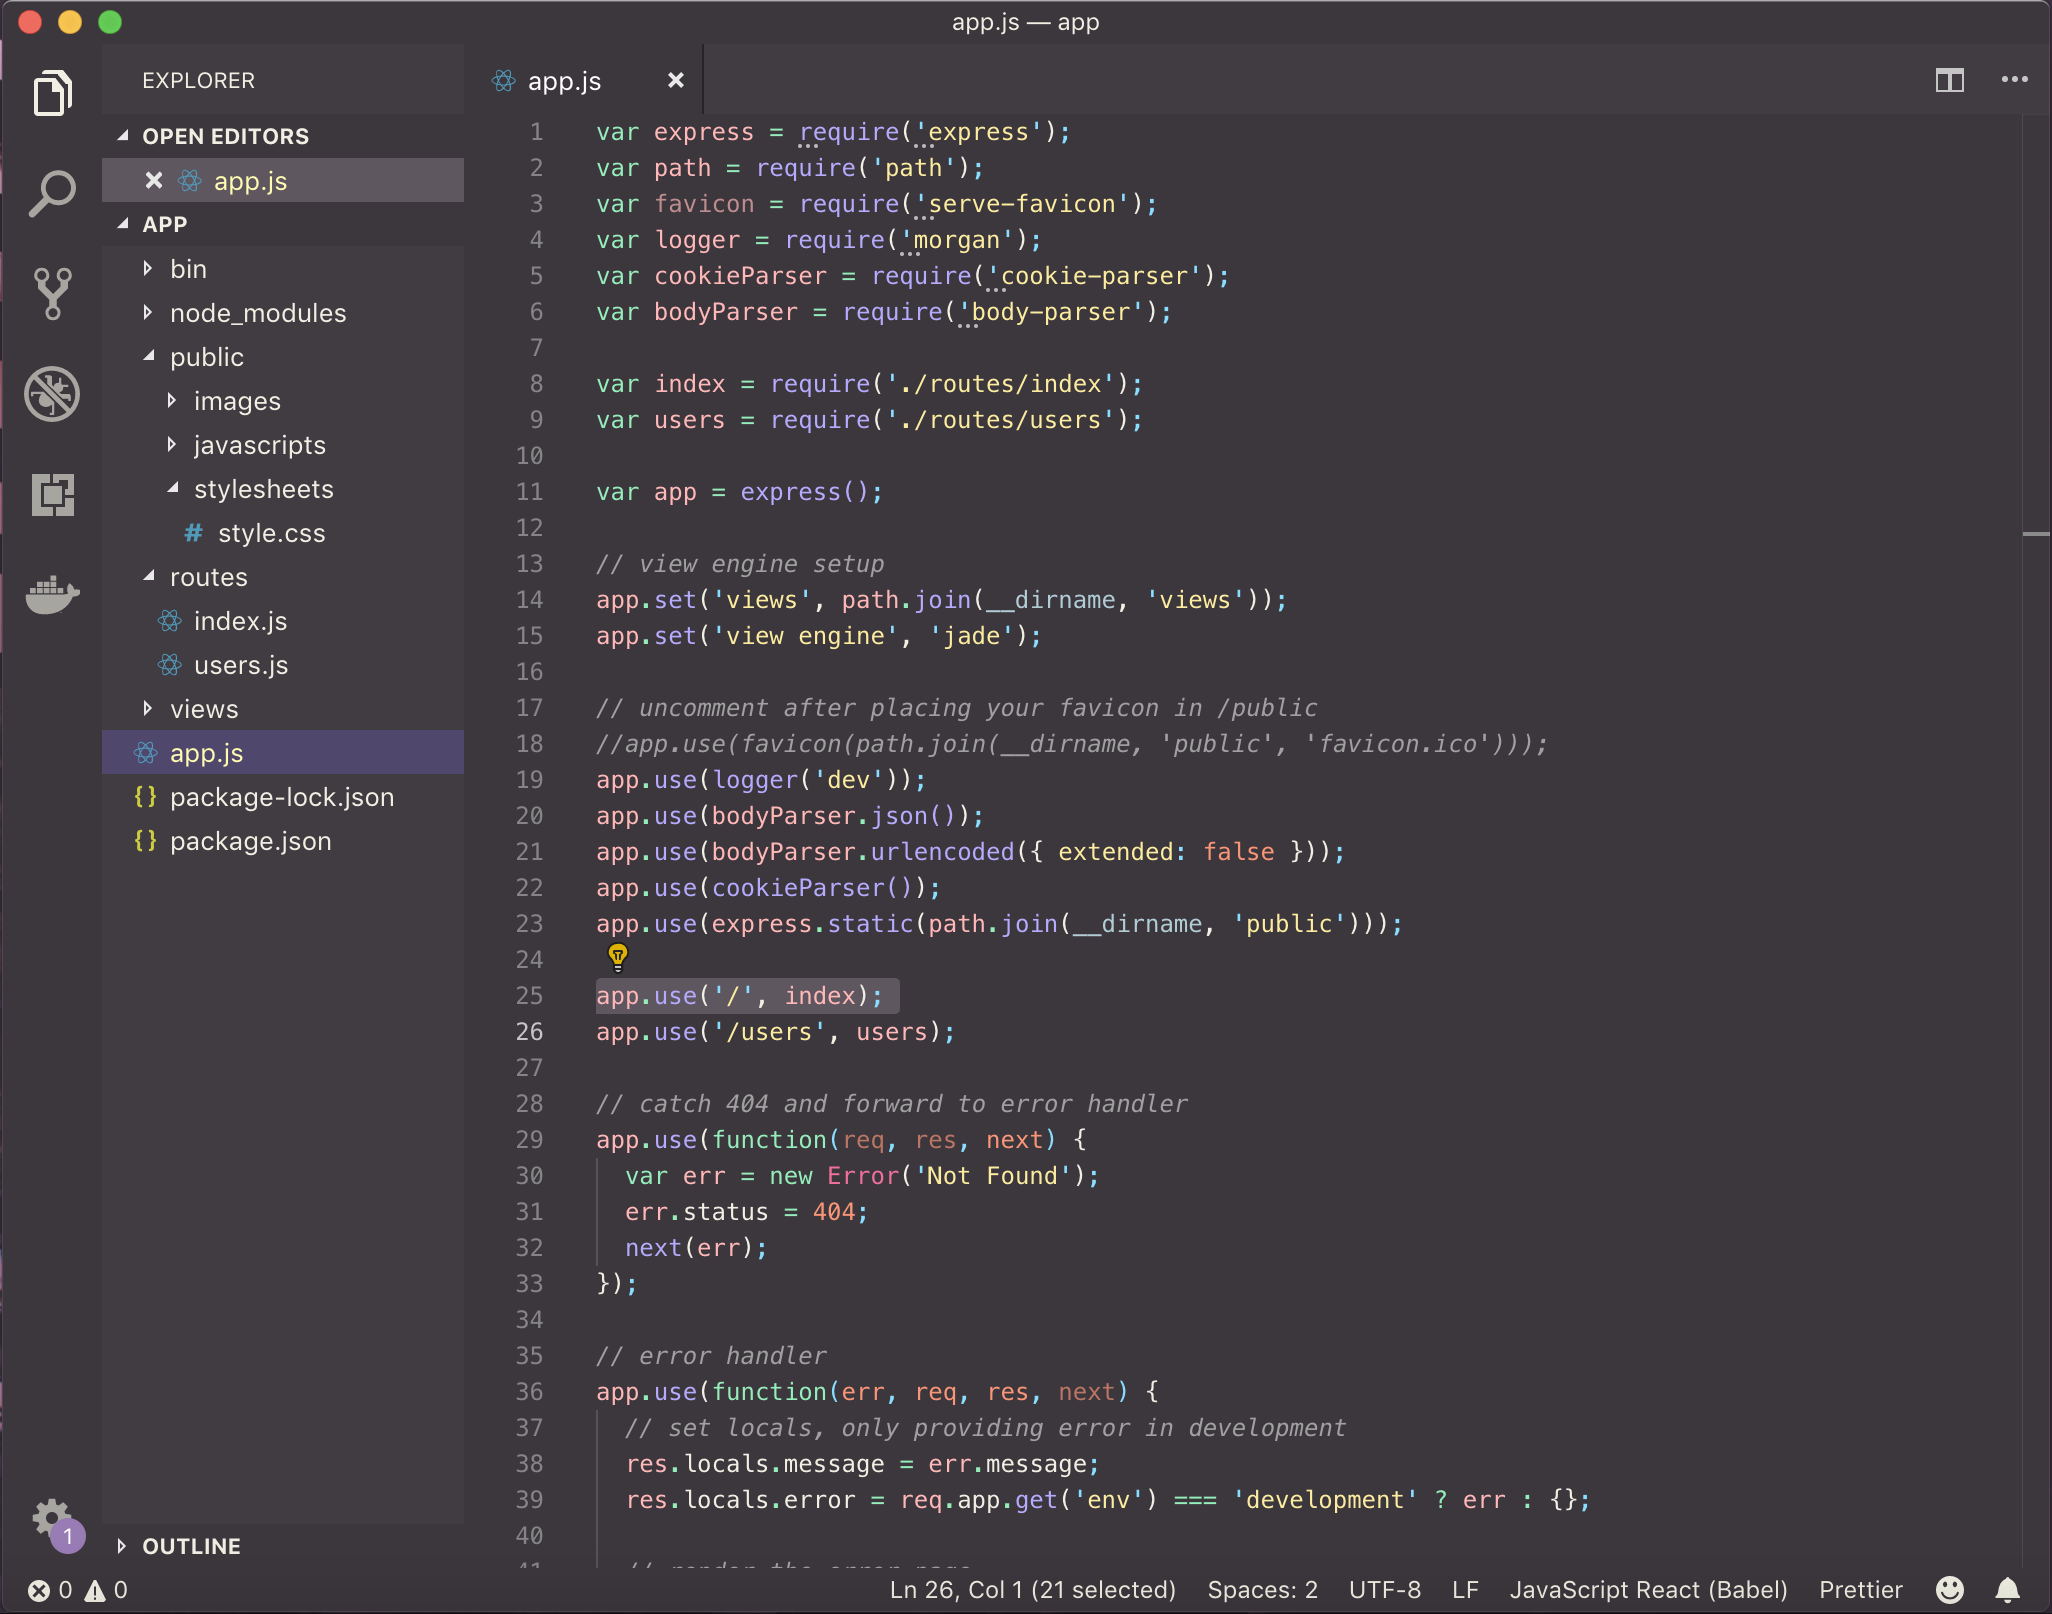Collapse the stylesheets folder
The height and width of the screenshot is (1614, 2052).
pyautogui.click(x=263, y=489)
